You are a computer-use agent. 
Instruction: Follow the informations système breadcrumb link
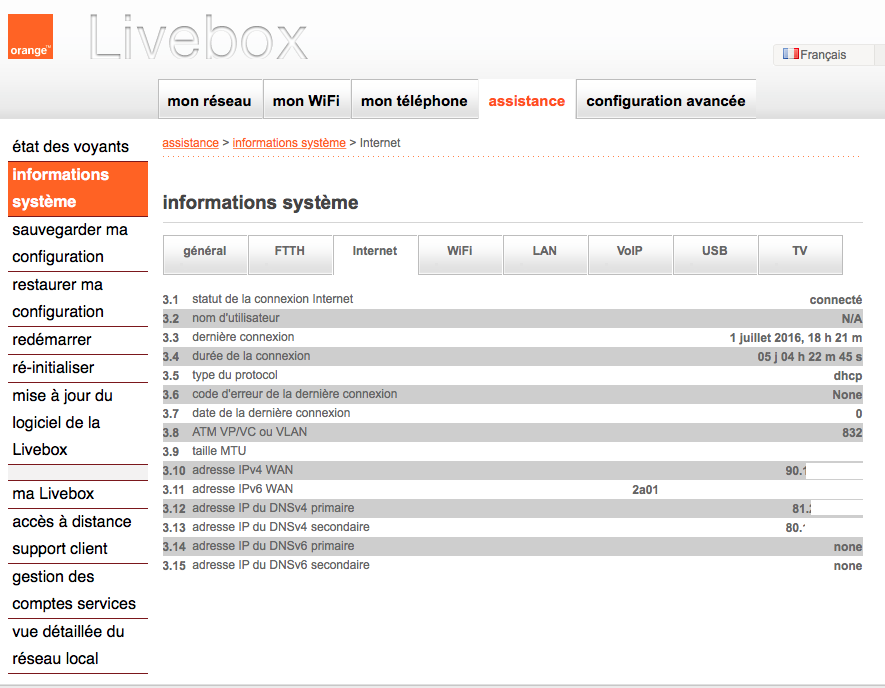pos(289,143)
